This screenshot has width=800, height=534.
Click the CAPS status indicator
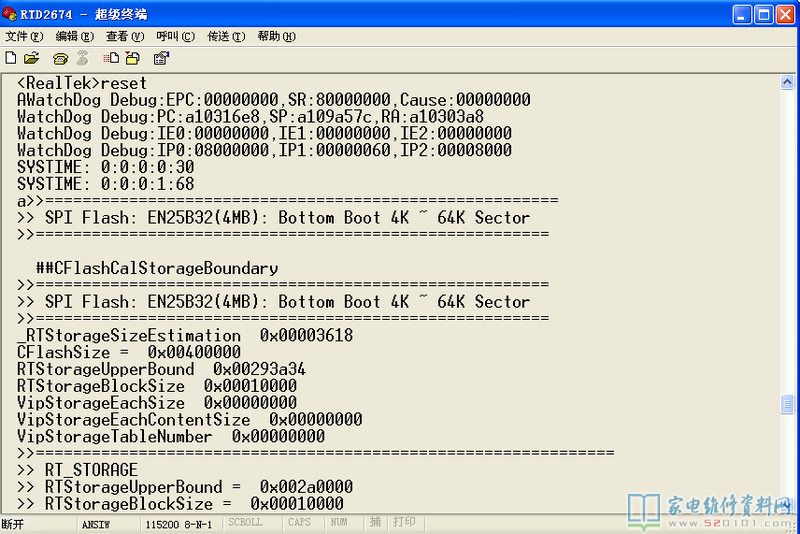pyautogui.click(x=299, y=522)
